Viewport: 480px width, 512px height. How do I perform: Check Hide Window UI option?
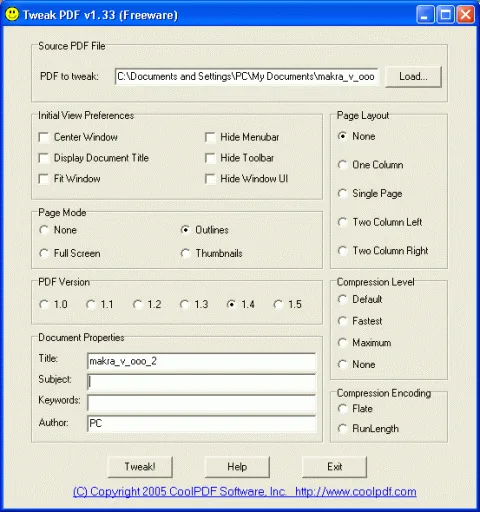pos(210,179)
